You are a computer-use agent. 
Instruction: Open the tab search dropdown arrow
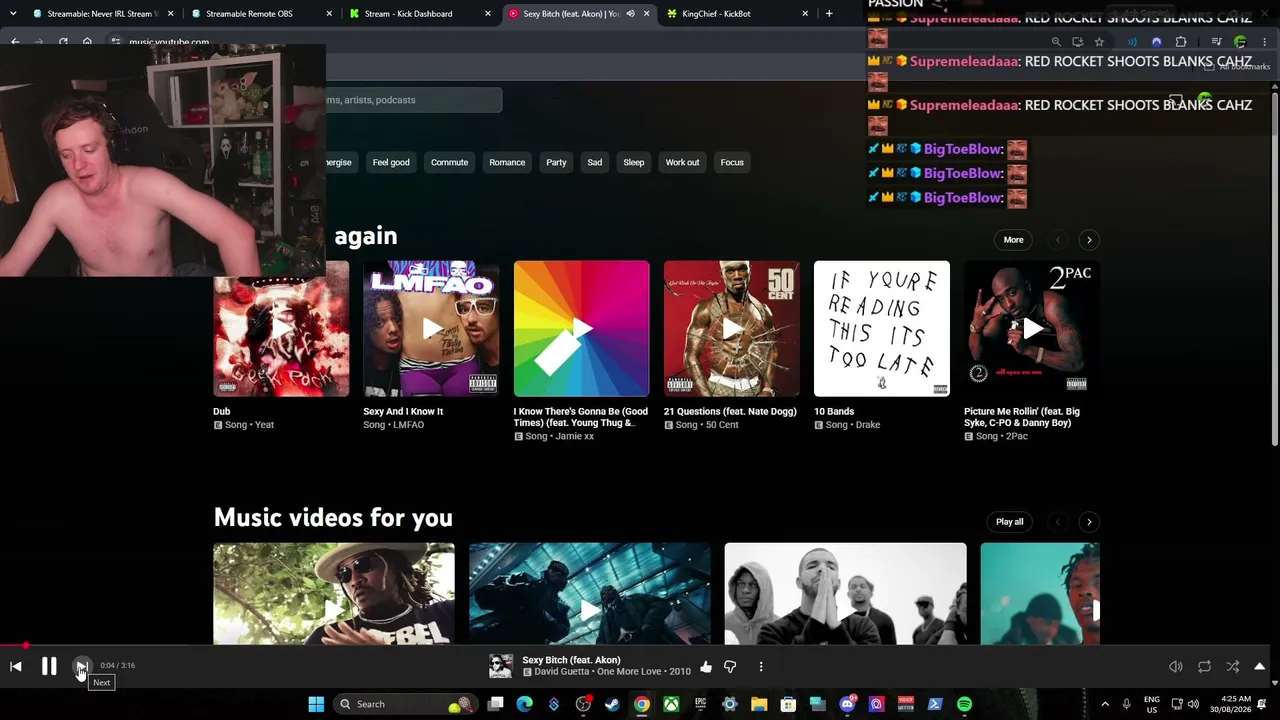pos(13,14)
